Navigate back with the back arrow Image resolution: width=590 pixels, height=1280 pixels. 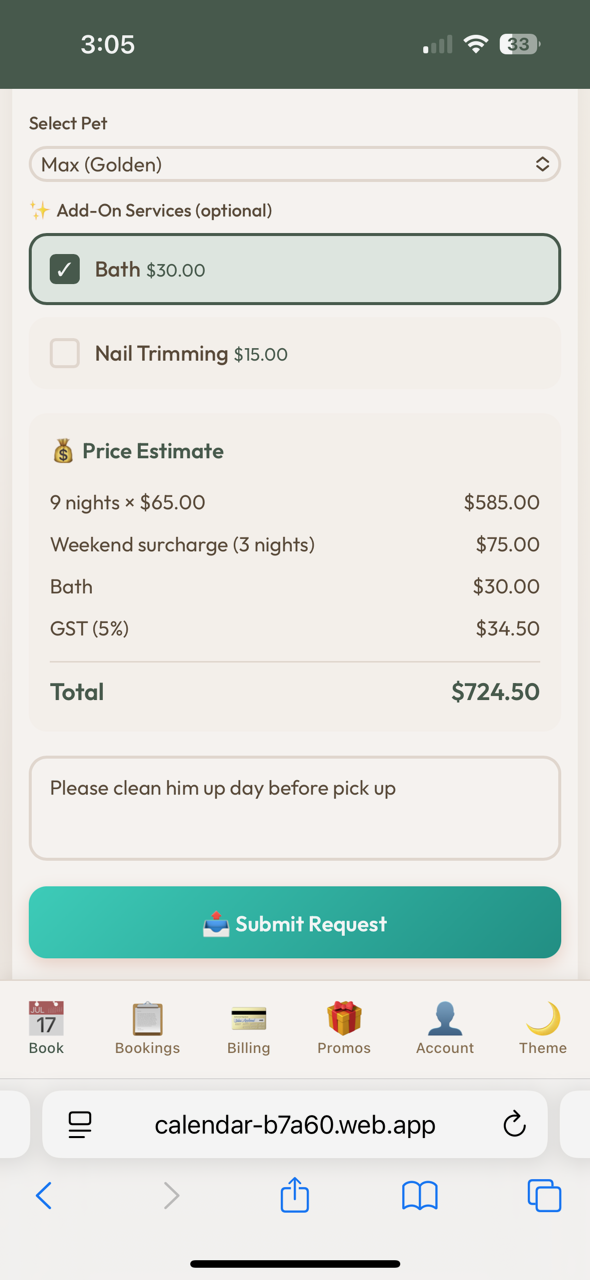click(x=44, y=1195)
